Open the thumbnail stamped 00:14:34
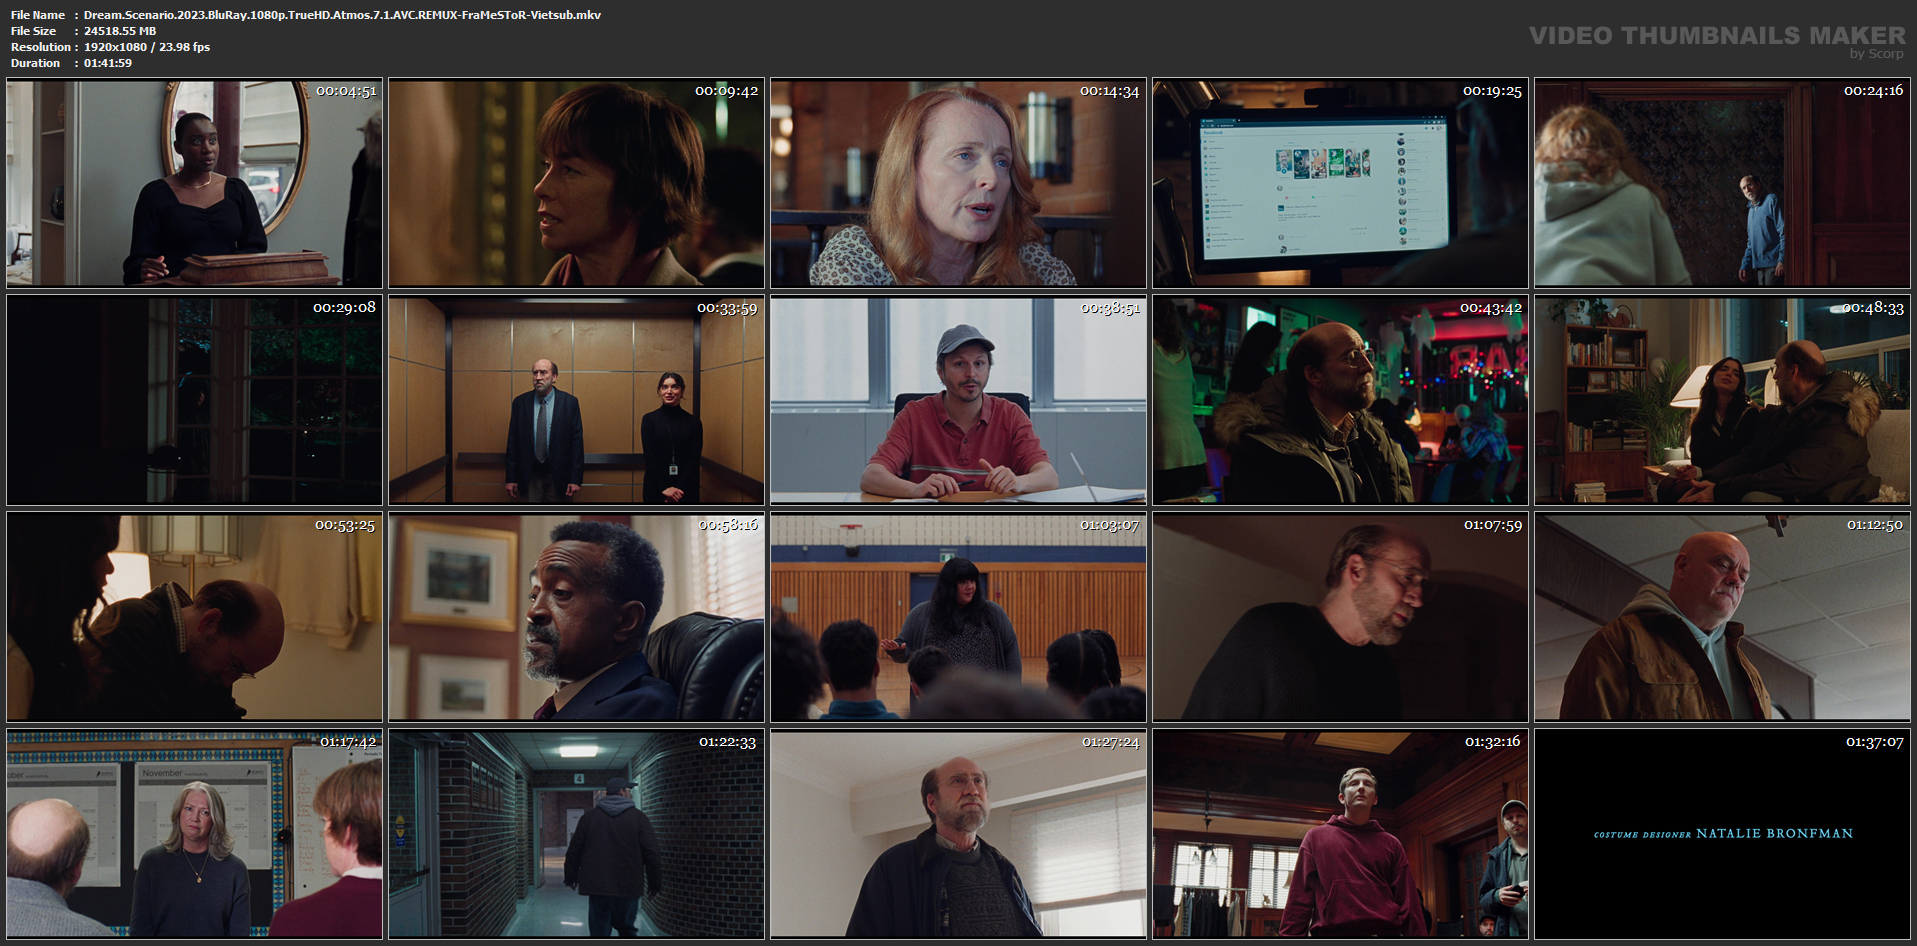Image resolution: width=1917 pixels, height=946 pixels. [x=958, y=184]
